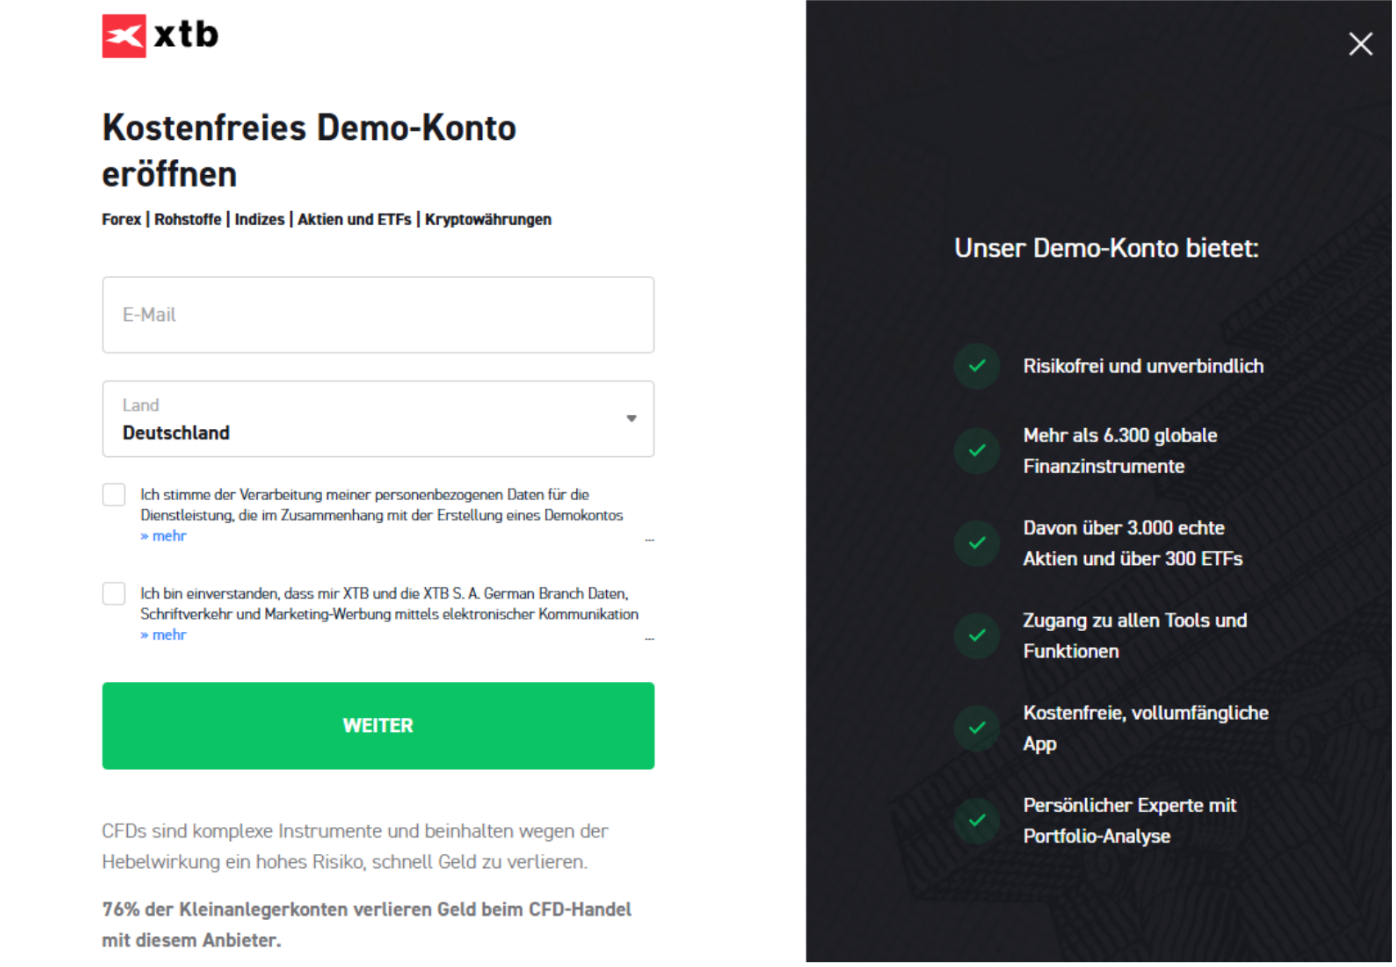
Task: Expand 'mehr' under data processing consent
Action: (164, 536)
